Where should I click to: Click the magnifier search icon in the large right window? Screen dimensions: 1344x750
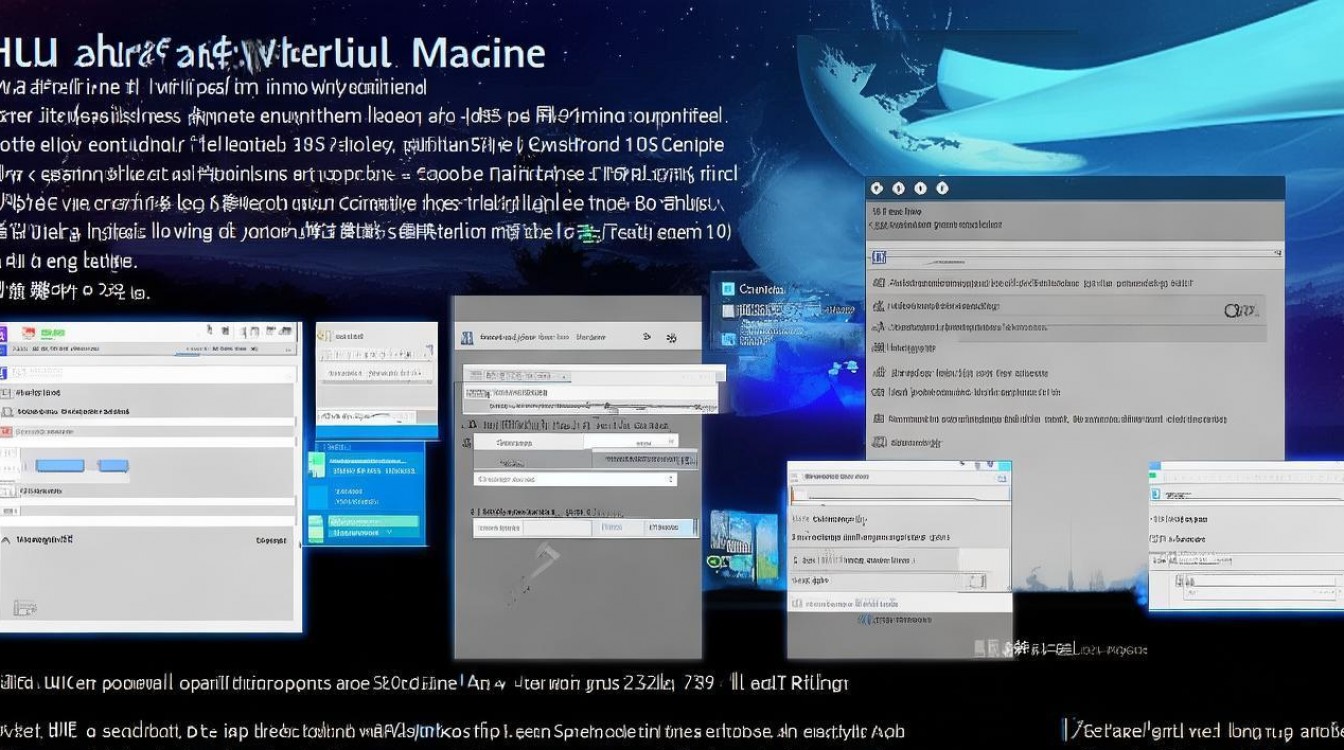(x=1238, y=310)
